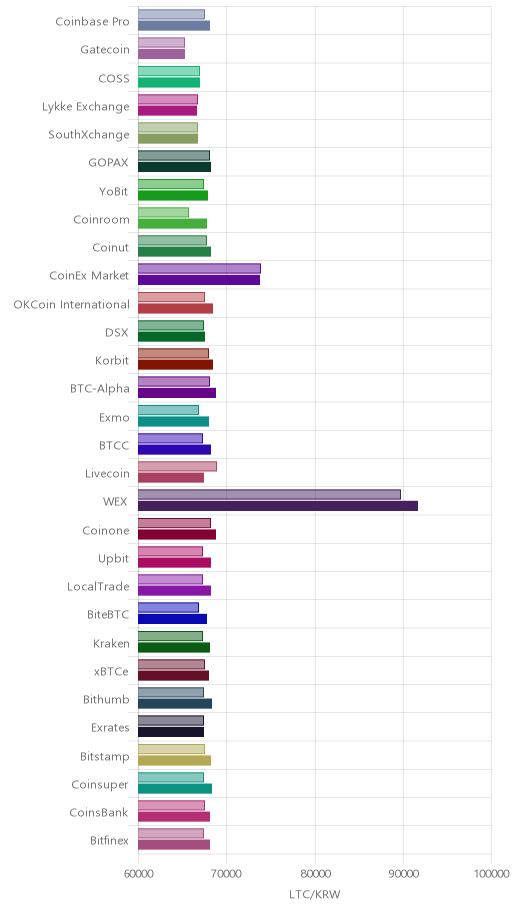Click the Livecoin lighter pink bar

pos(177,466)
